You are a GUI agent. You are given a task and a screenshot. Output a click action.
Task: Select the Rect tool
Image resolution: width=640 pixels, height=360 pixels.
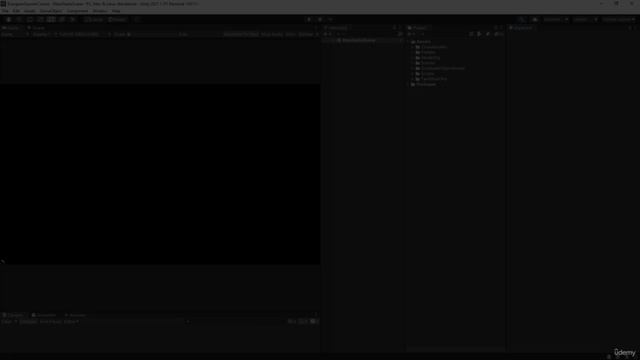pos(51,20)
